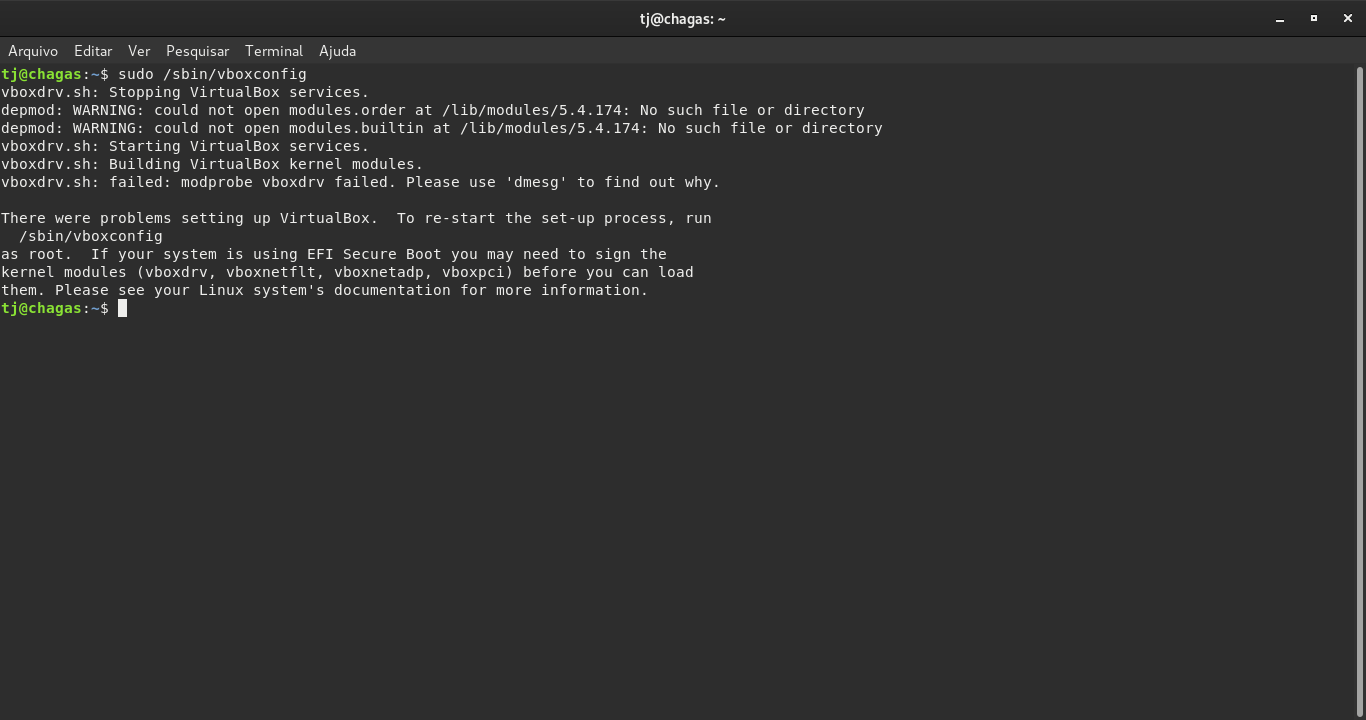This screenshot has width=1366, height=720.
Task: Click the 'EFI Secure Boot' line
Action: (x=334, y=254)
